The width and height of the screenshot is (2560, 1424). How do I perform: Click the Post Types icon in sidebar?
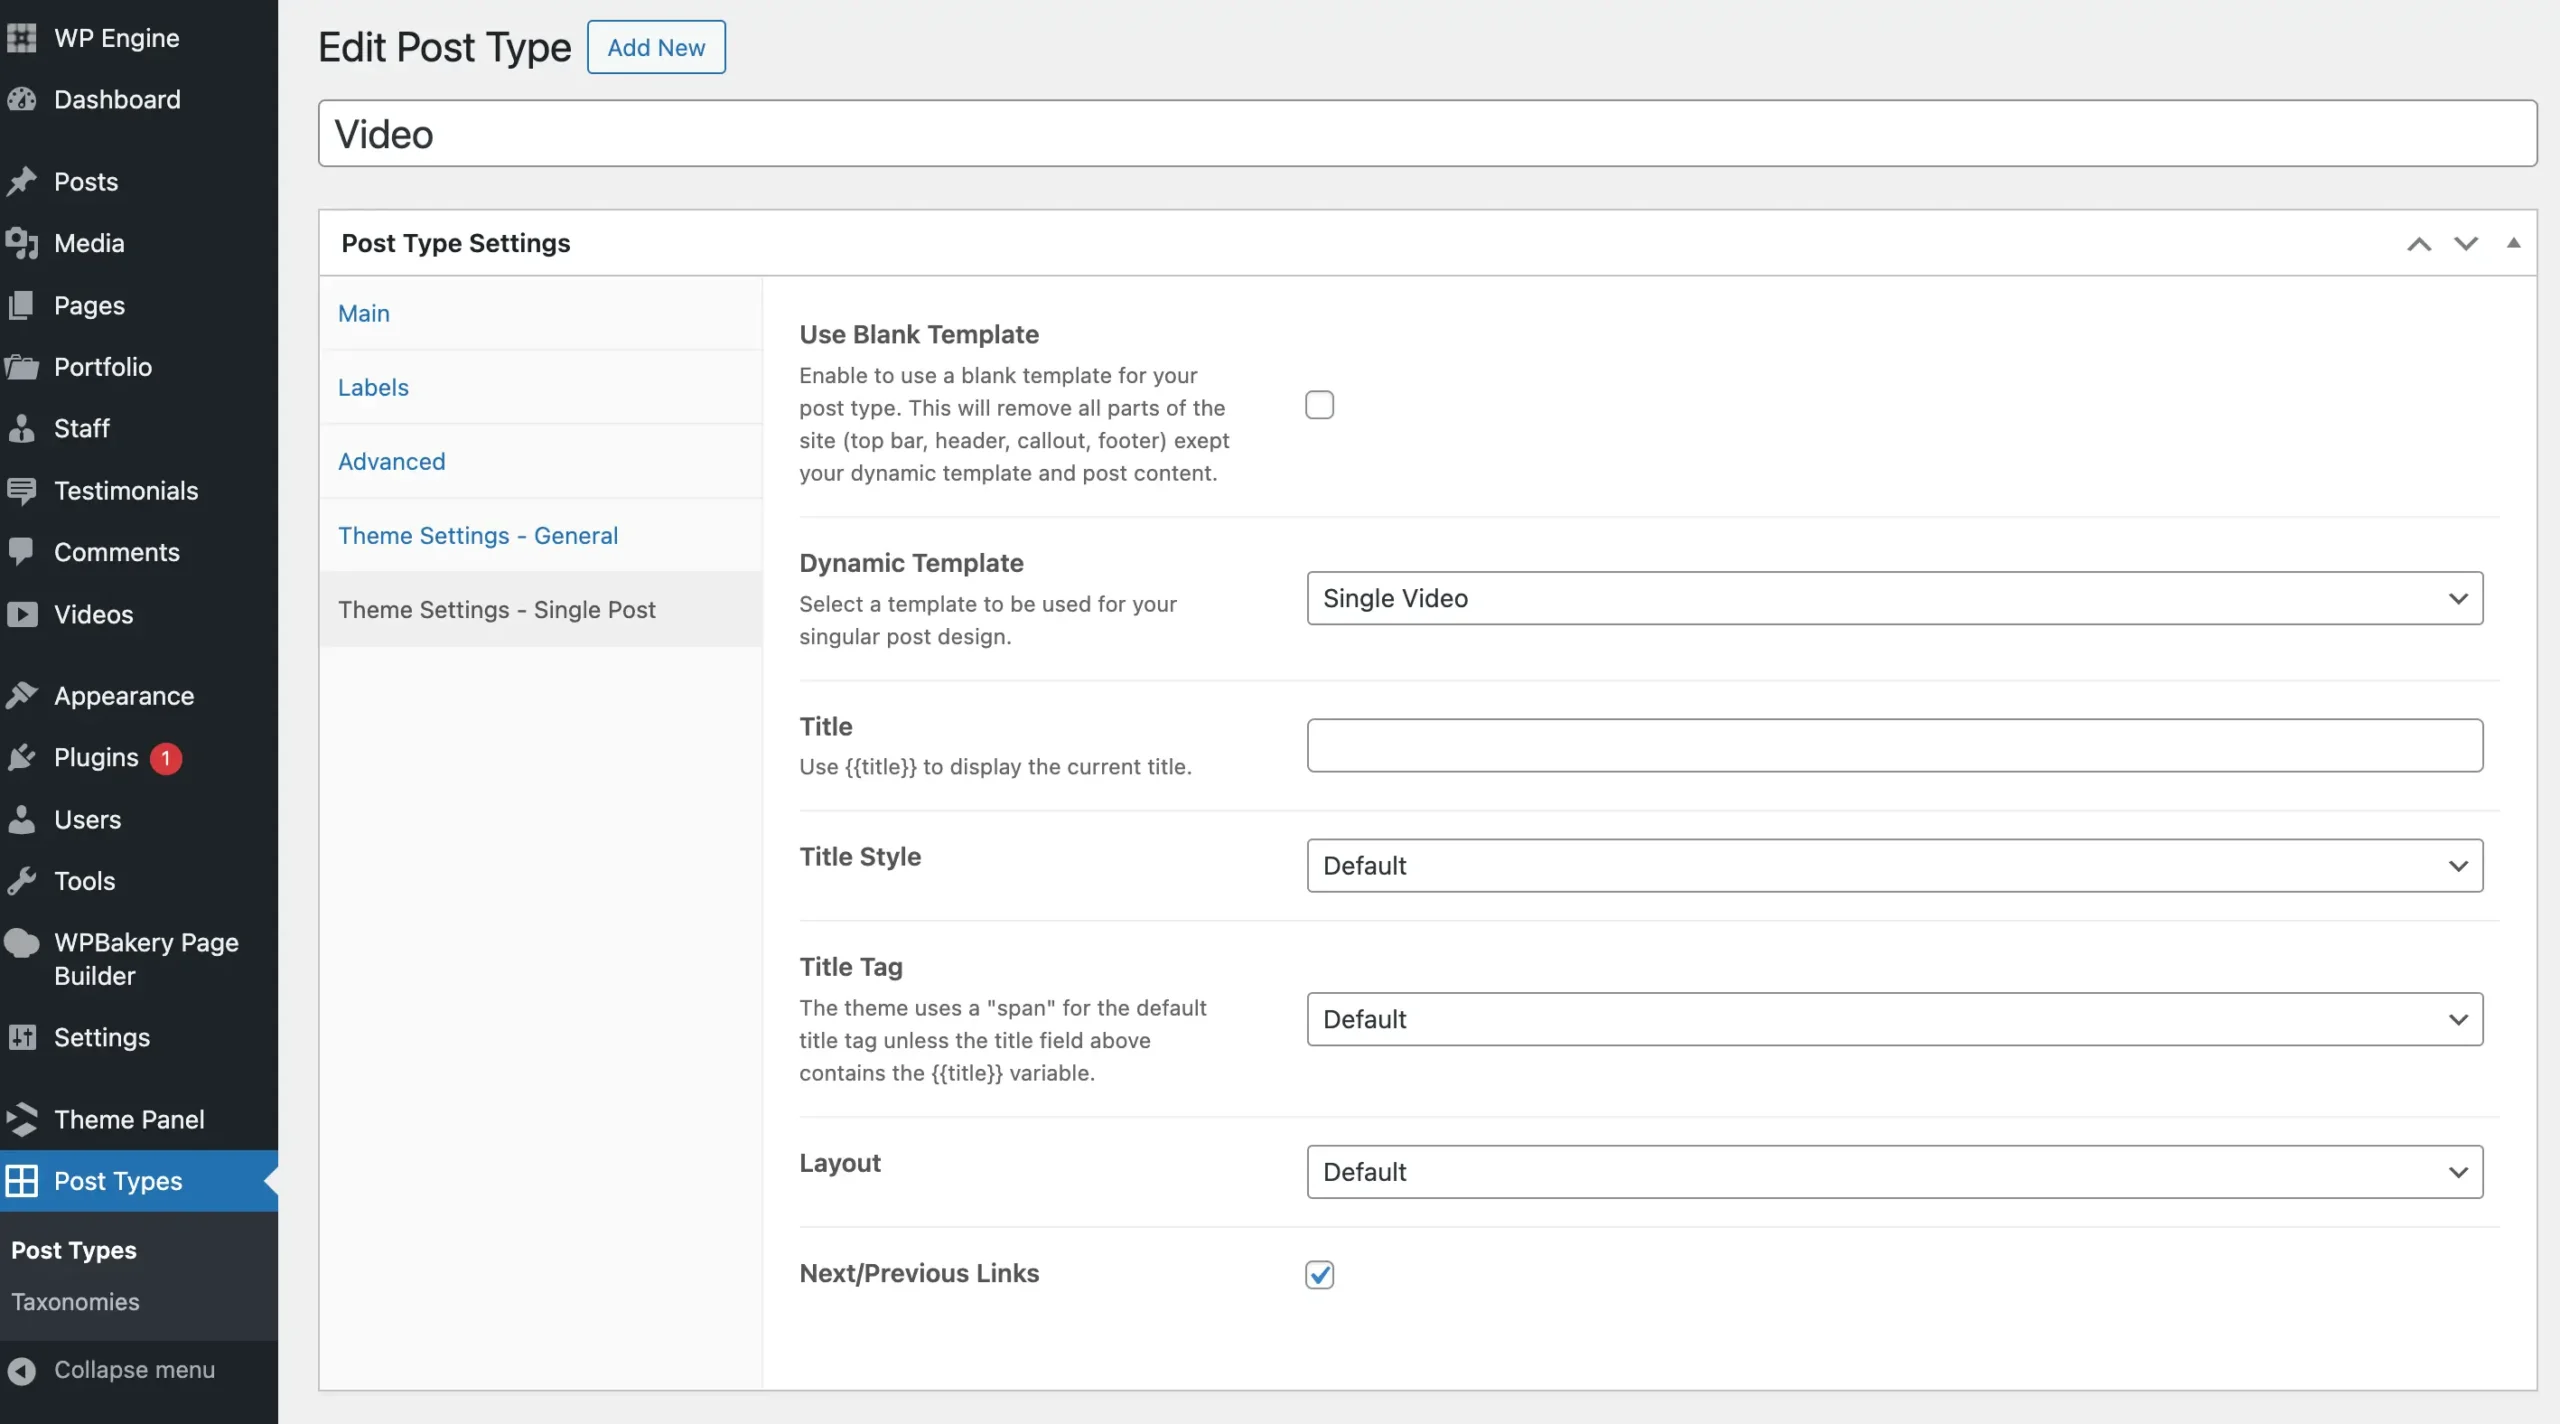click(x=23, y=1180)
